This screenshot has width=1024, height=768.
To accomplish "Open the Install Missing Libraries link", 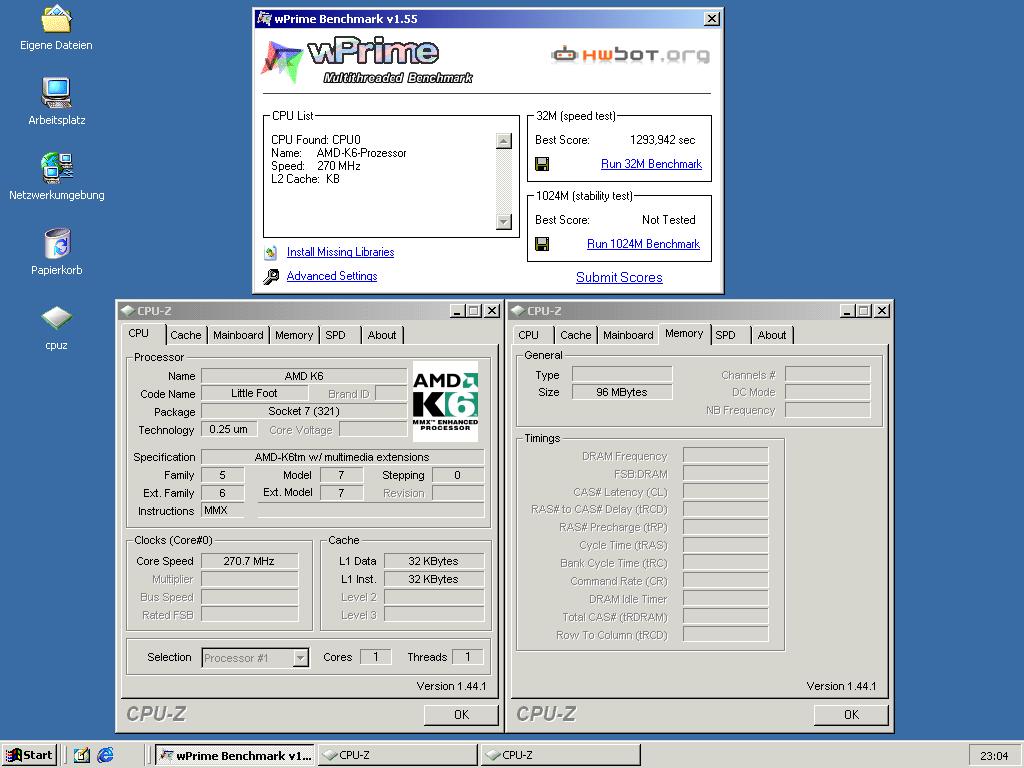I will (340, 252).
